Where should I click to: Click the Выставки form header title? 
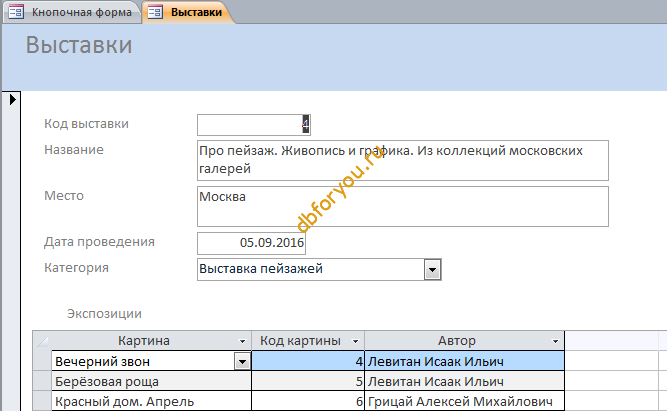coord(79,45)
